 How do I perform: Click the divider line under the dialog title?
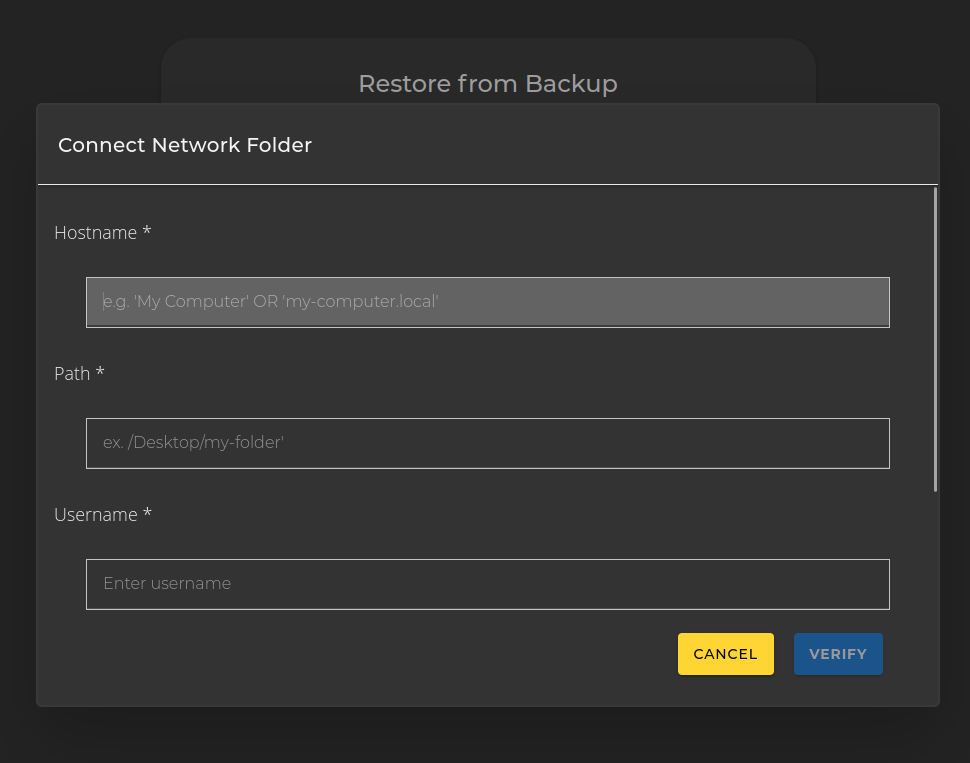(x=487, y=184)
